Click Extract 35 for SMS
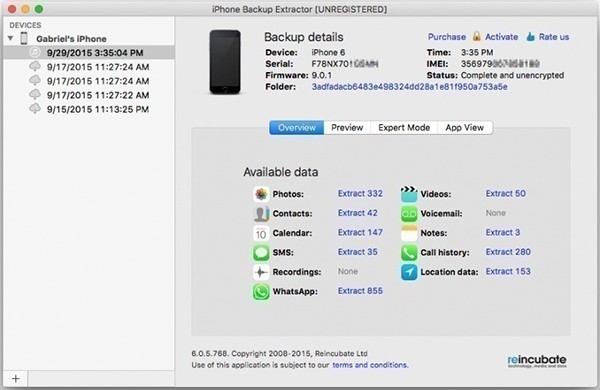 (357, 252)
